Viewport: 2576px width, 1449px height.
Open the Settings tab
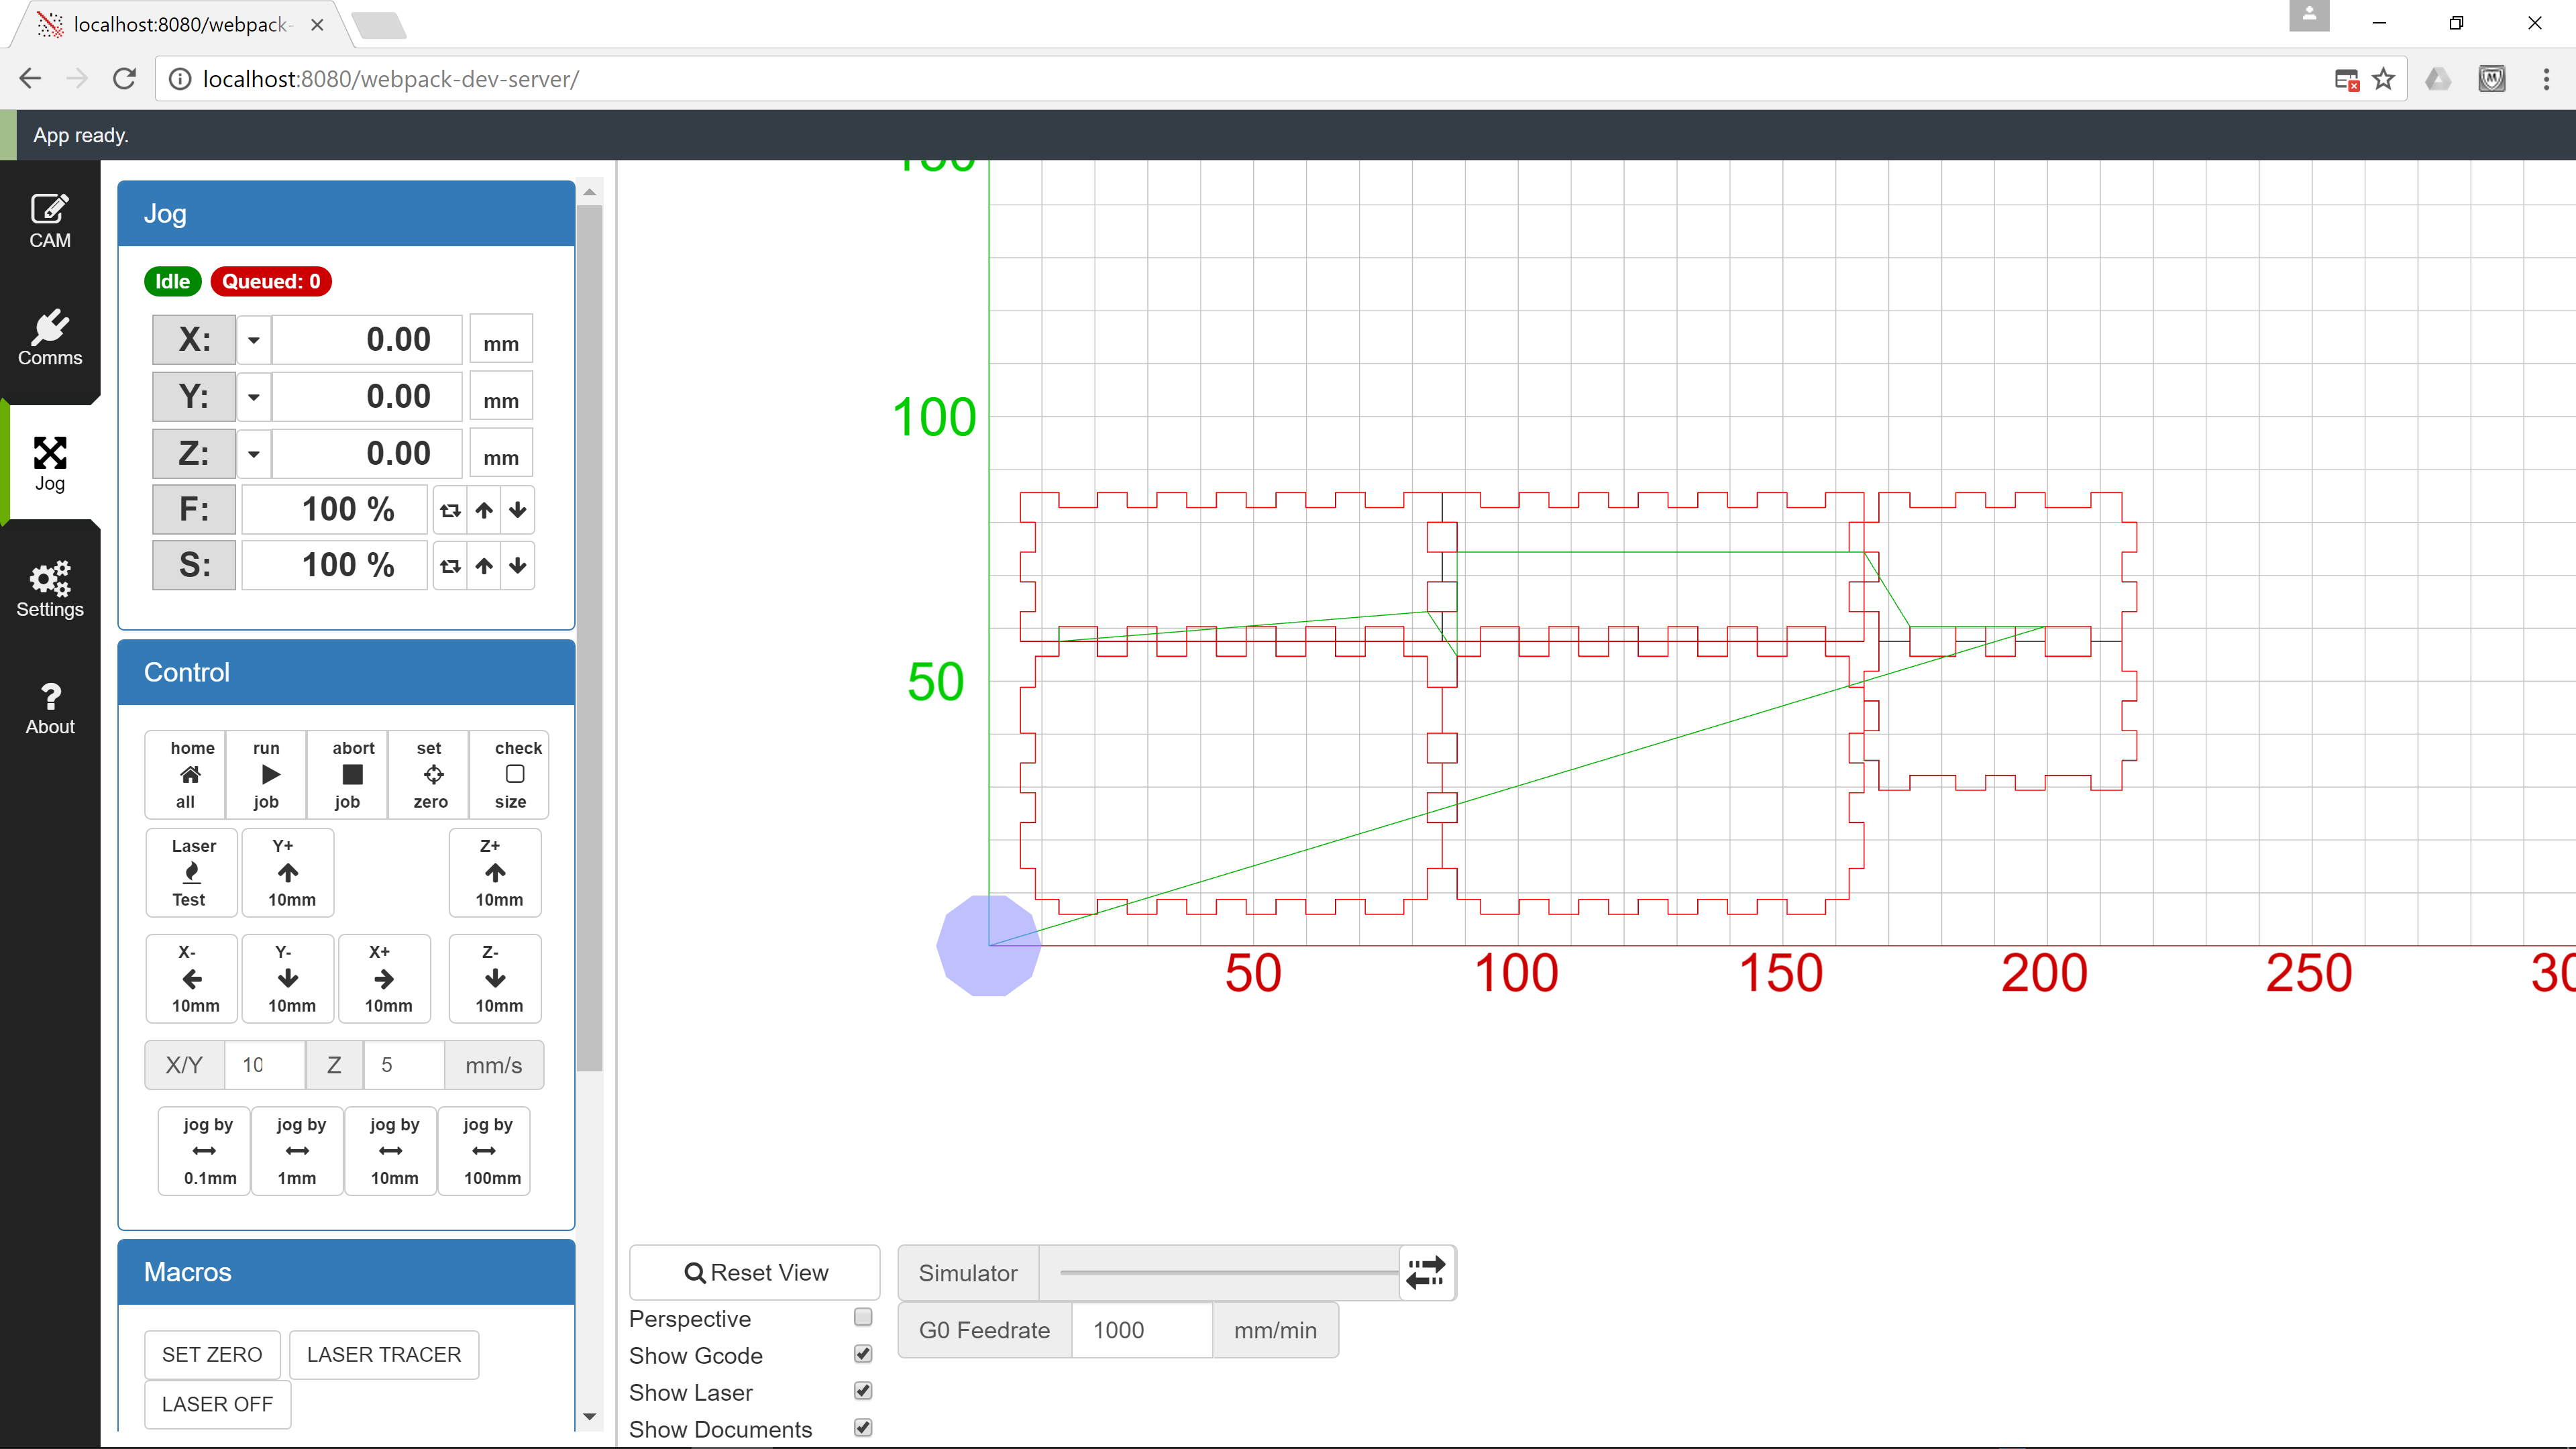tap(50, 589)
